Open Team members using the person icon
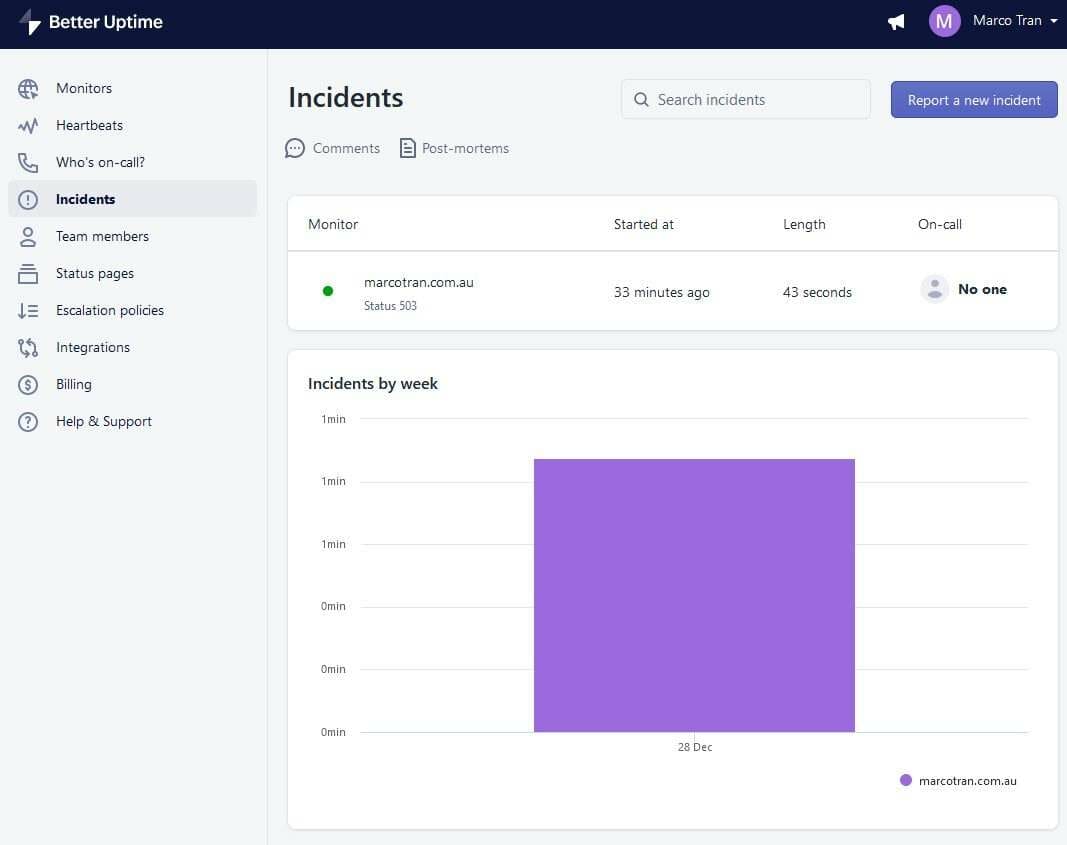This screenshot has height=845, width=1067. pyautogui.click(x=27, y=236)
